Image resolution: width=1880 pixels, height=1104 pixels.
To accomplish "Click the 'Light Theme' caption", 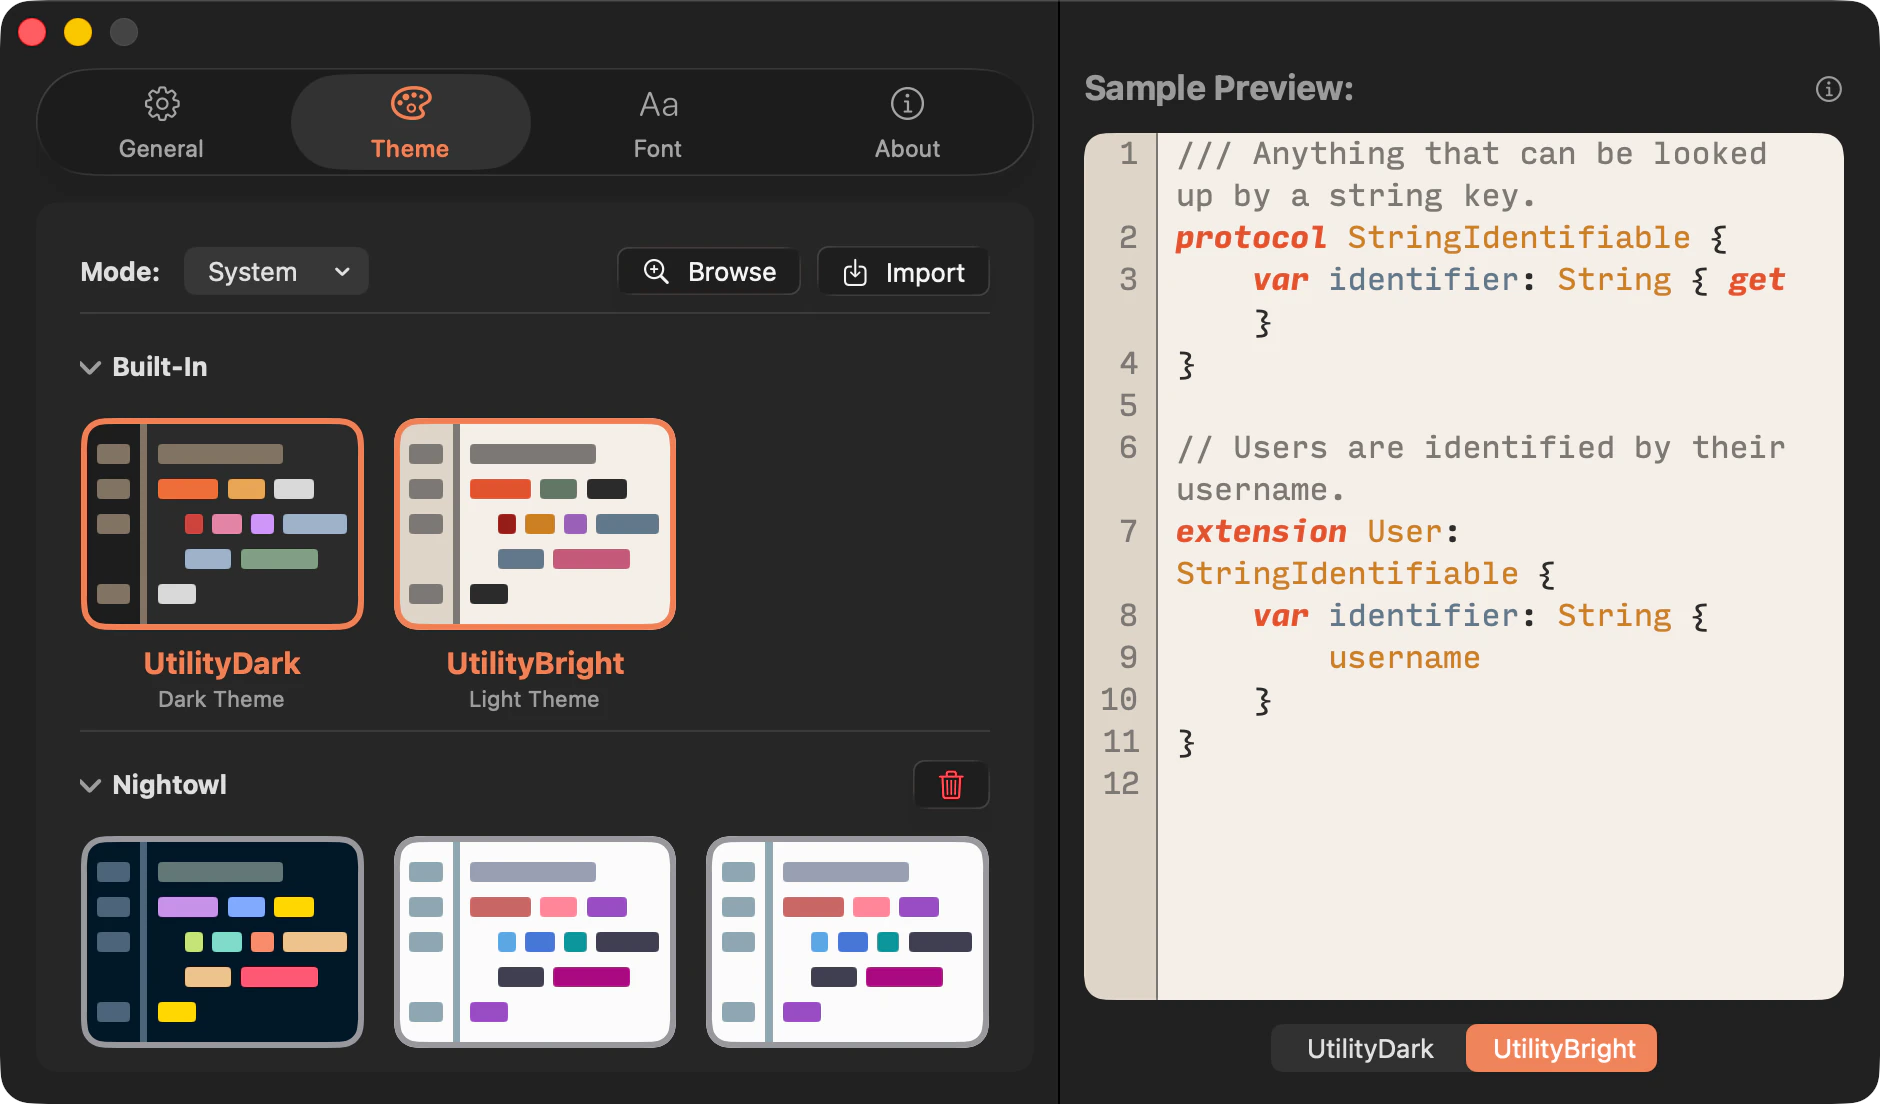I will point(534,699).
